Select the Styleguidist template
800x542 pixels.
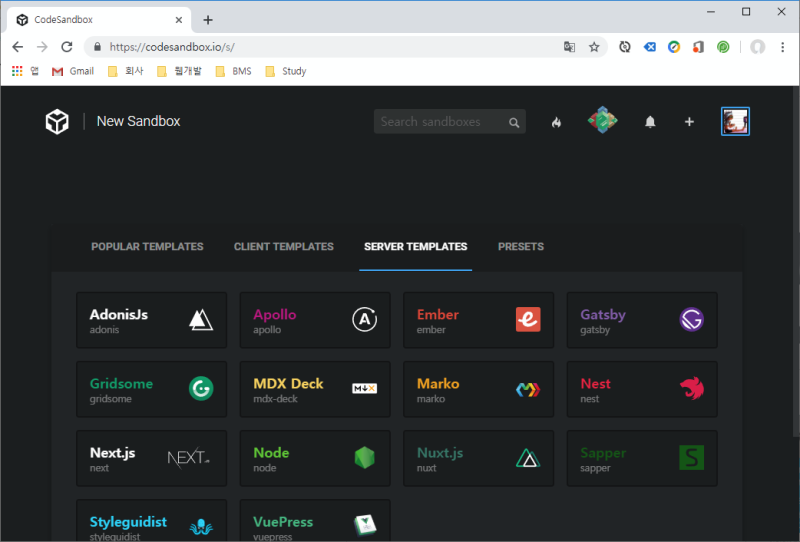(152, 521)
